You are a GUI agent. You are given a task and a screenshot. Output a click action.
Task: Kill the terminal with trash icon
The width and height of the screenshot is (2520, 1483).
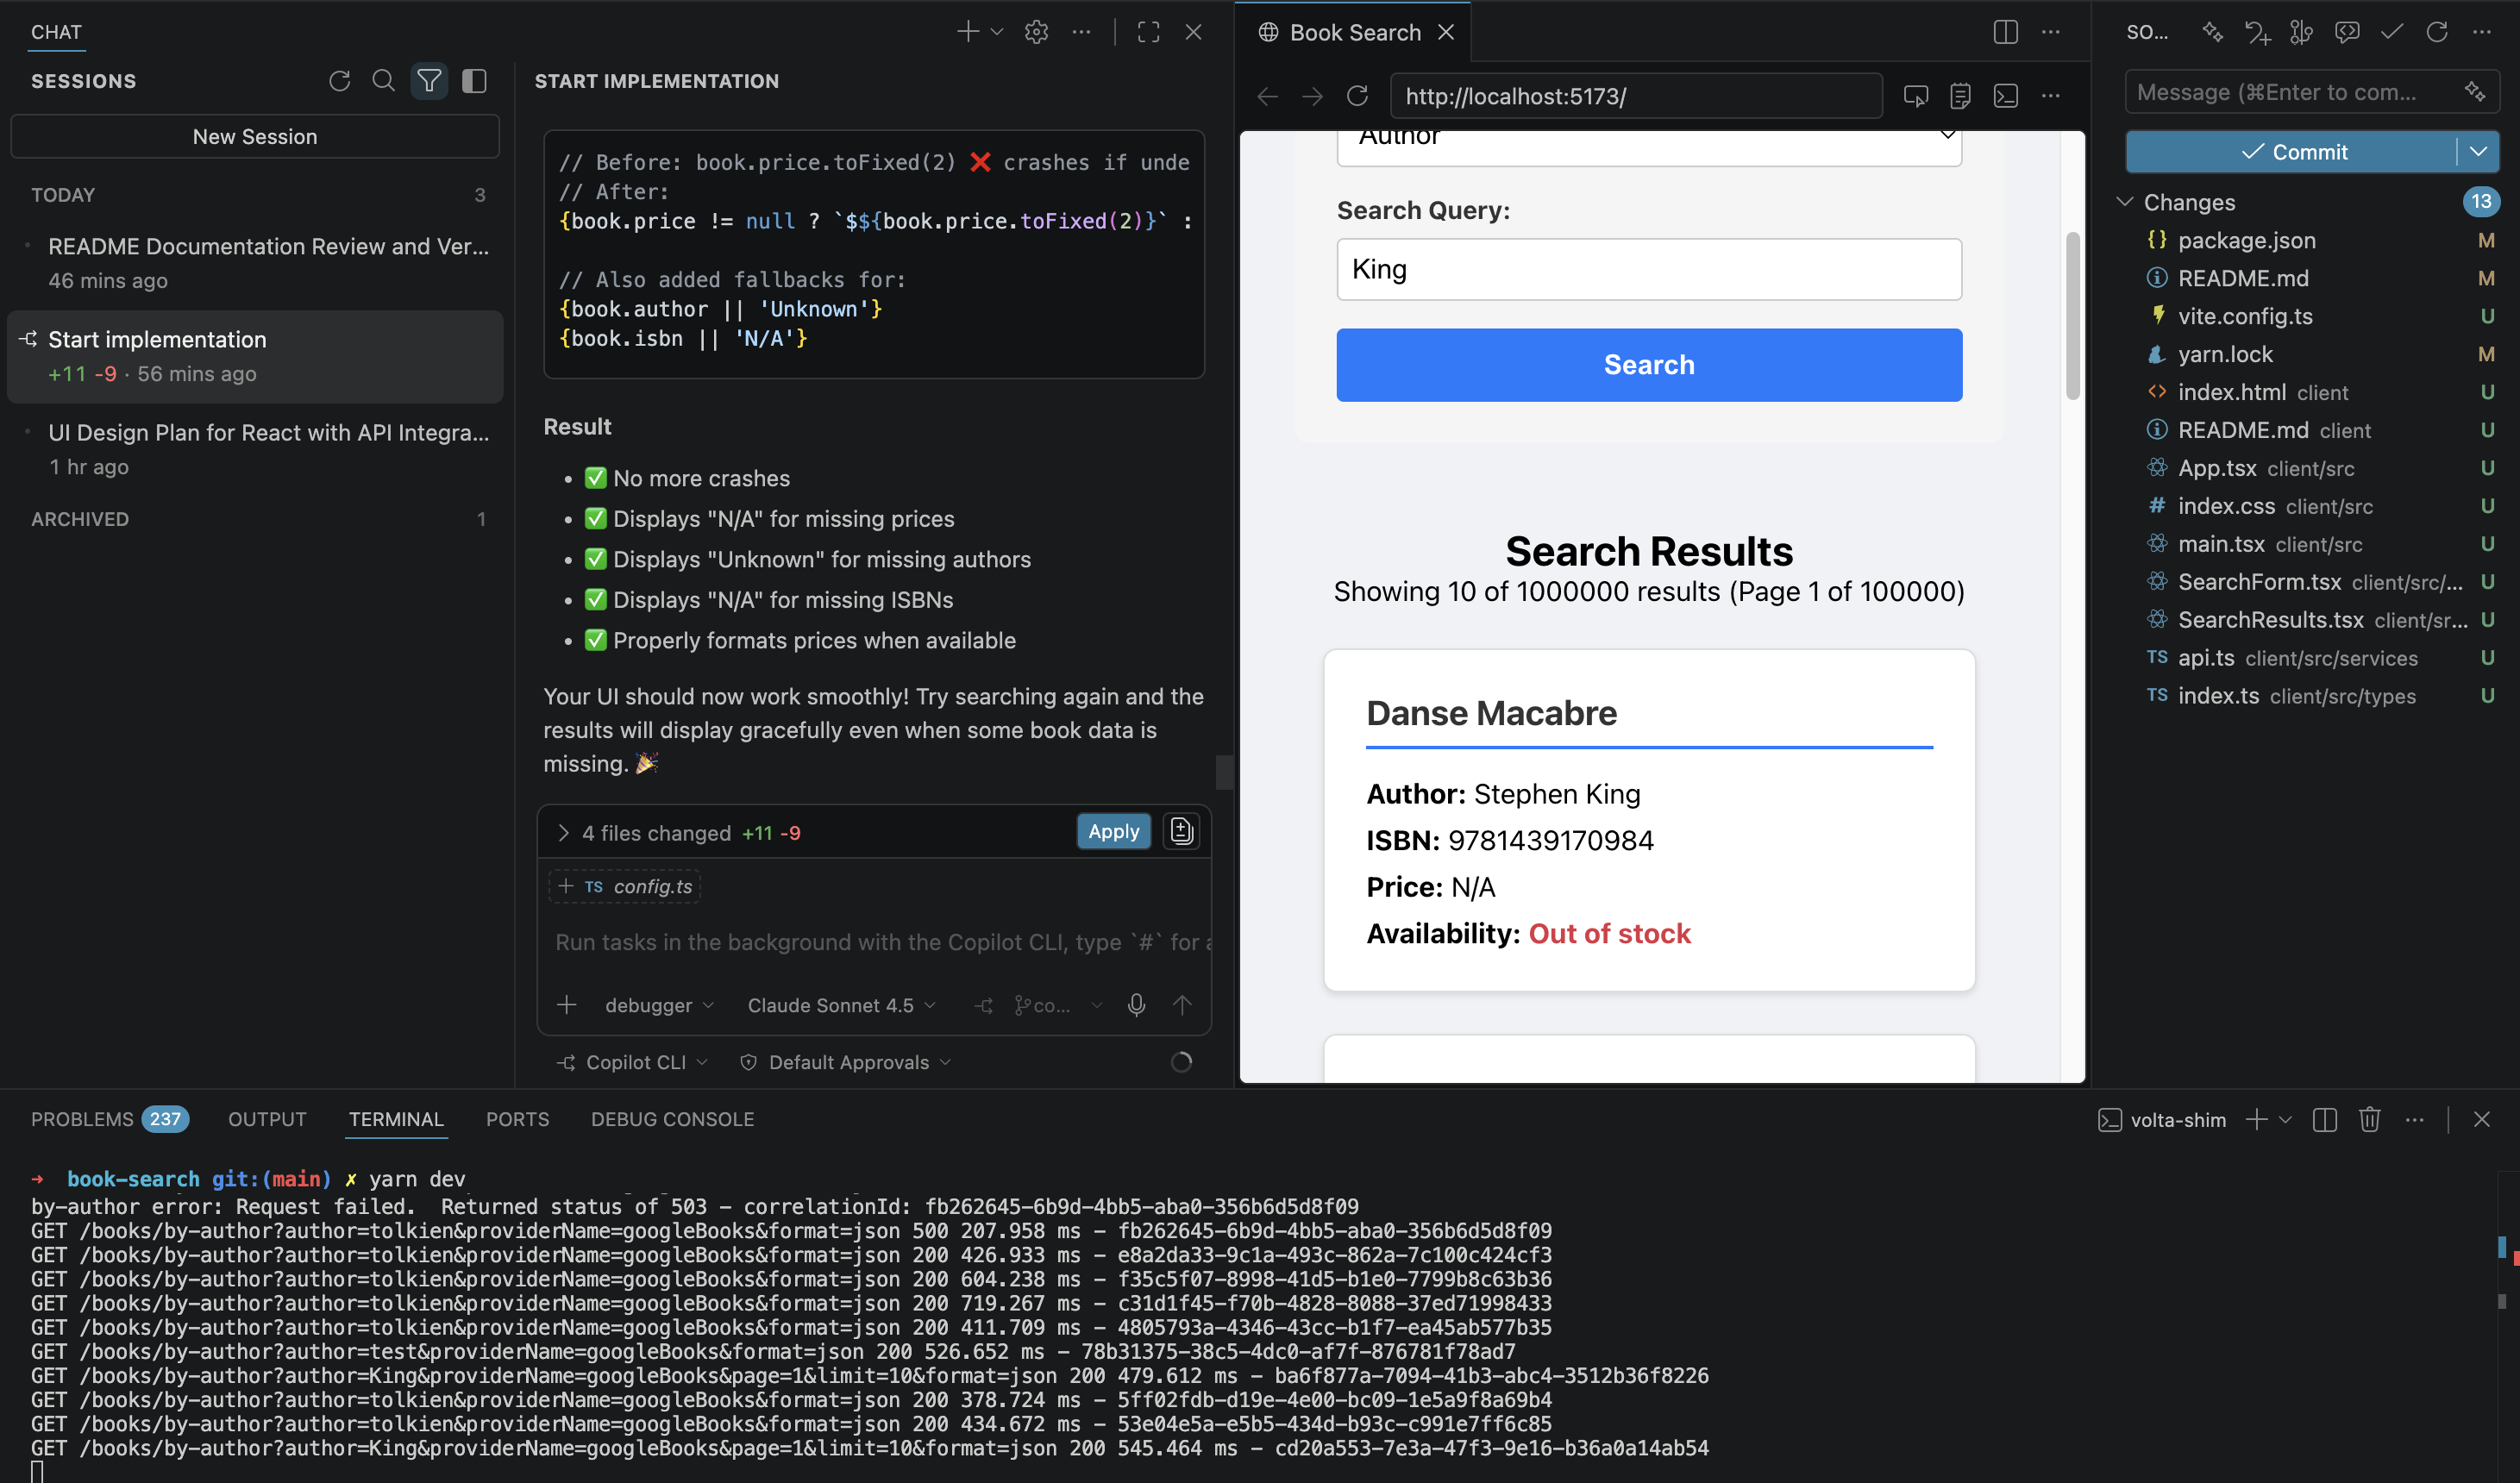coord(2369,1120)
